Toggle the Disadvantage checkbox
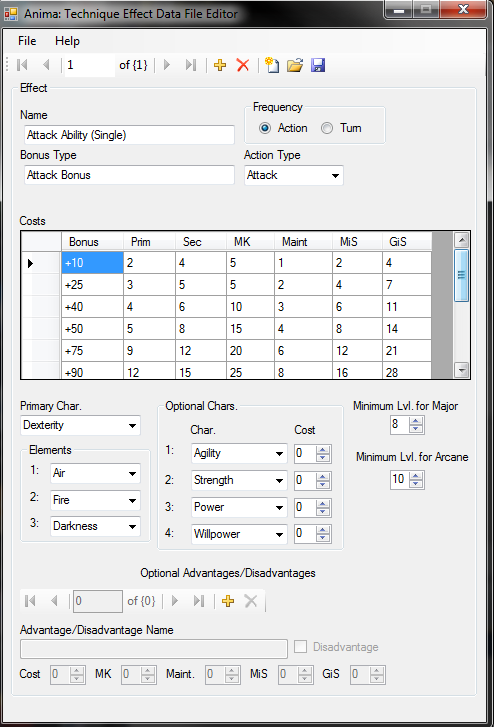The height and width of the screenshot is (727, 494). coord(301,646)
